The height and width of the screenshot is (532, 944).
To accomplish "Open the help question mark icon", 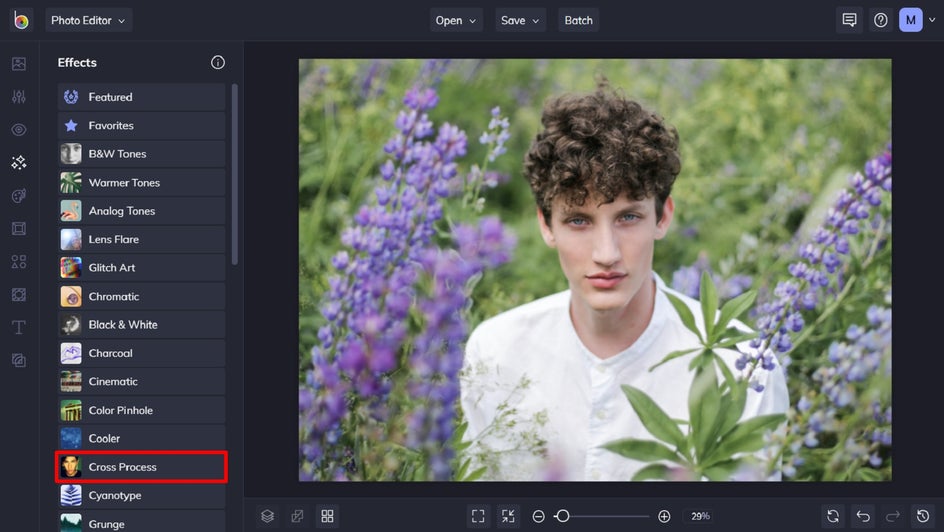I will click(881, 20).
